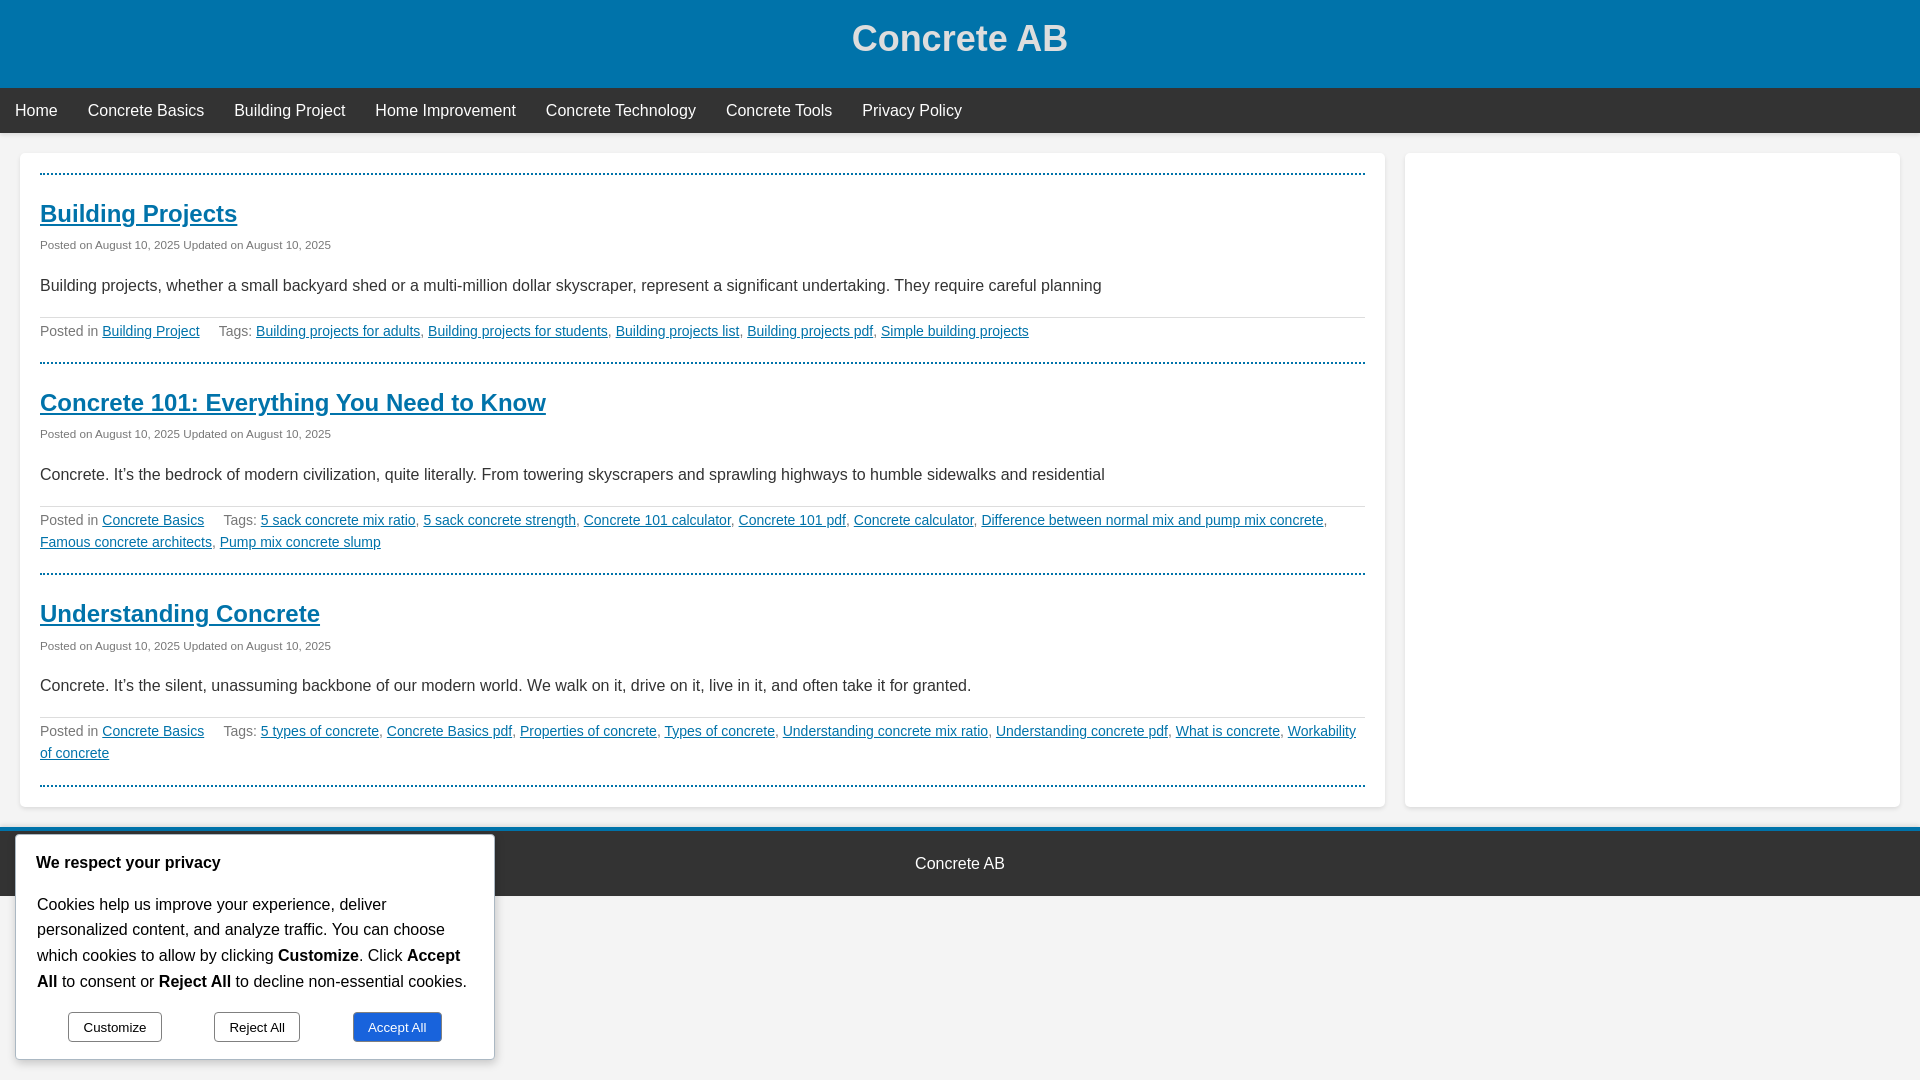1920x1080 pixels.
Task: Click tag Properties of concrete
Action: (x=588, y=731)
